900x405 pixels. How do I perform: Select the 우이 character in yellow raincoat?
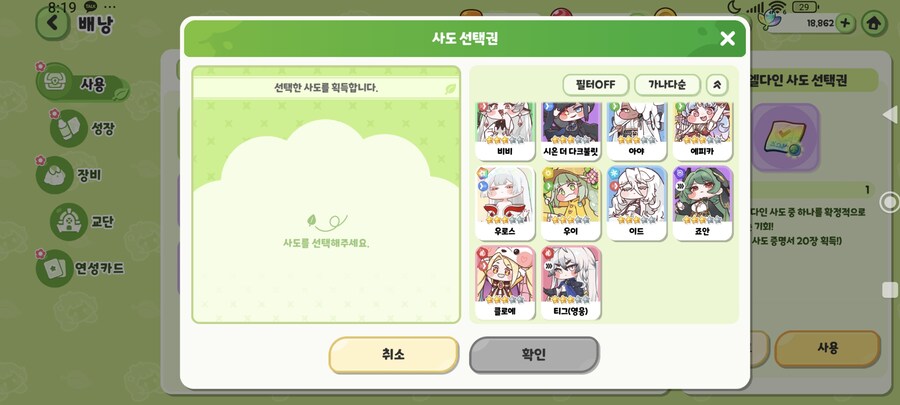point(571,203)
